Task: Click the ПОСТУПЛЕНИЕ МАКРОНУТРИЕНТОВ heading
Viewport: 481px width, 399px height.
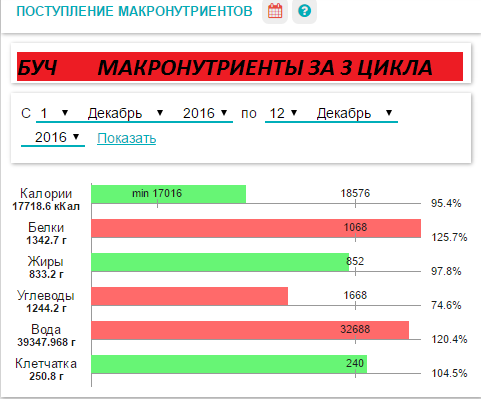Action: point(134,11)
